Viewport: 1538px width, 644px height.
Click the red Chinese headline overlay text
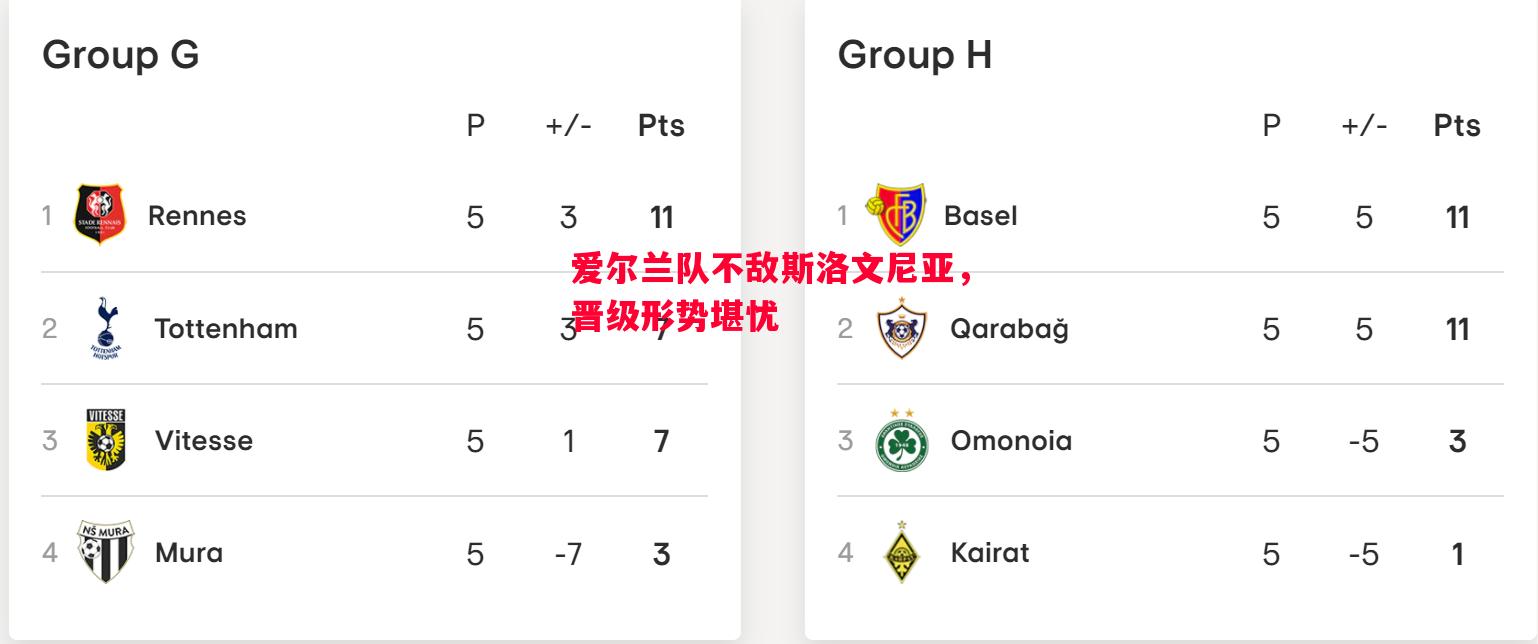(771, 293)
